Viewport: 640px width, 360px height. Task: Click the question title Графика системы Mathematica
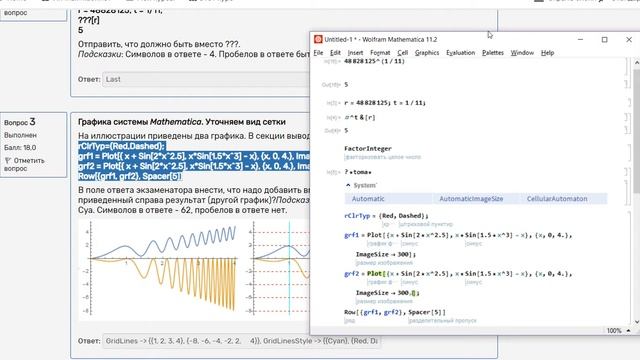(x=182, y=122)
